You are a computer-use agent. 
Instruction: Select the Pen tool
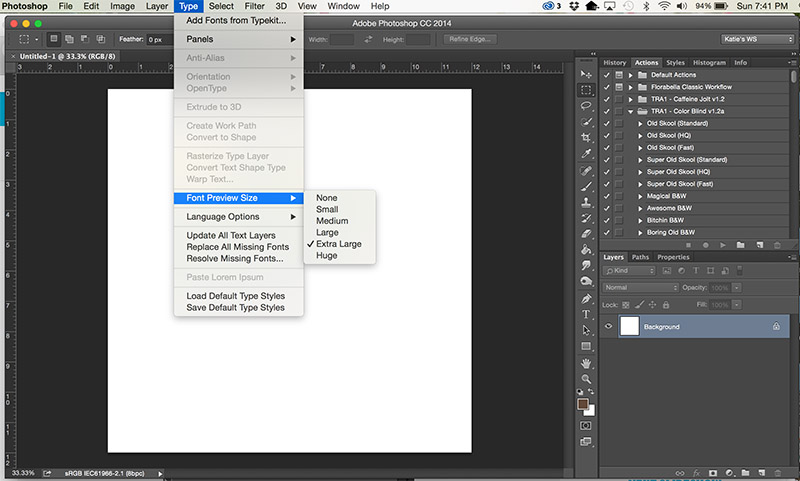point(586,299)
